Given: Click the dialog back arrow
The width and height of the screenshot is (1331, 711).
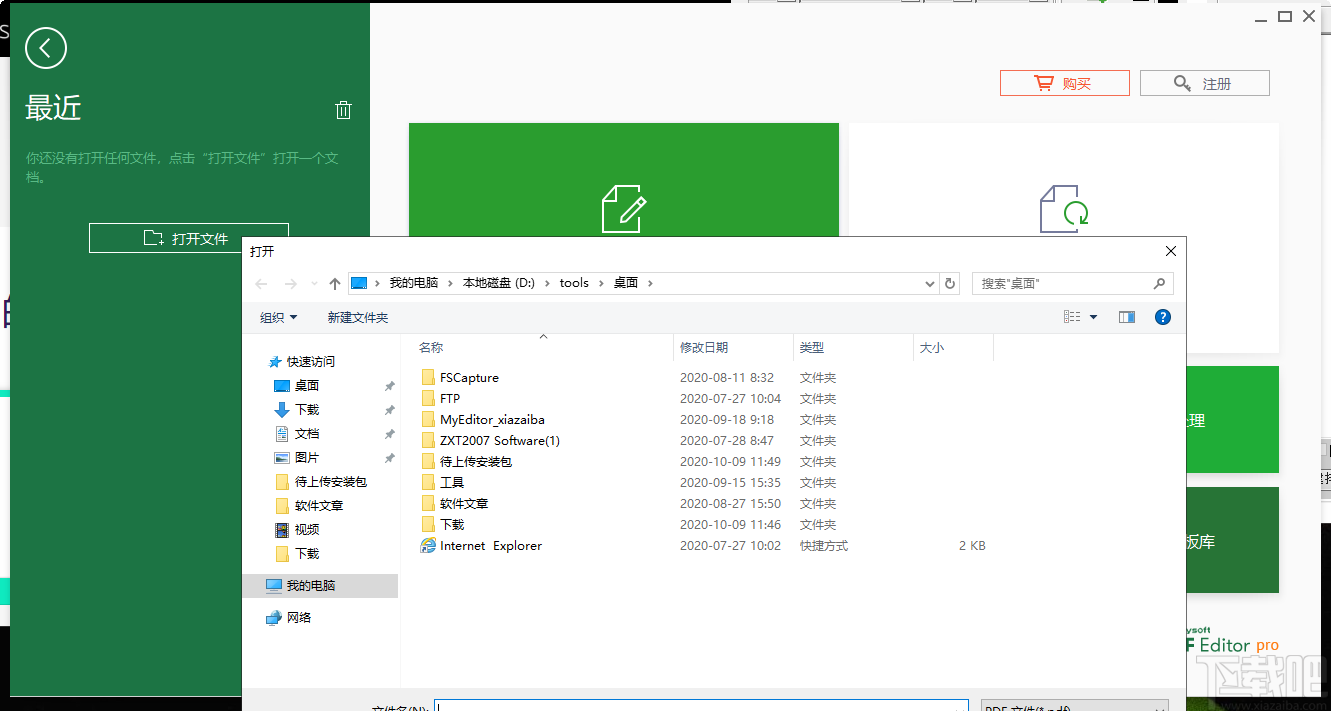Looking at the screenshot, I should pos(262,283).
